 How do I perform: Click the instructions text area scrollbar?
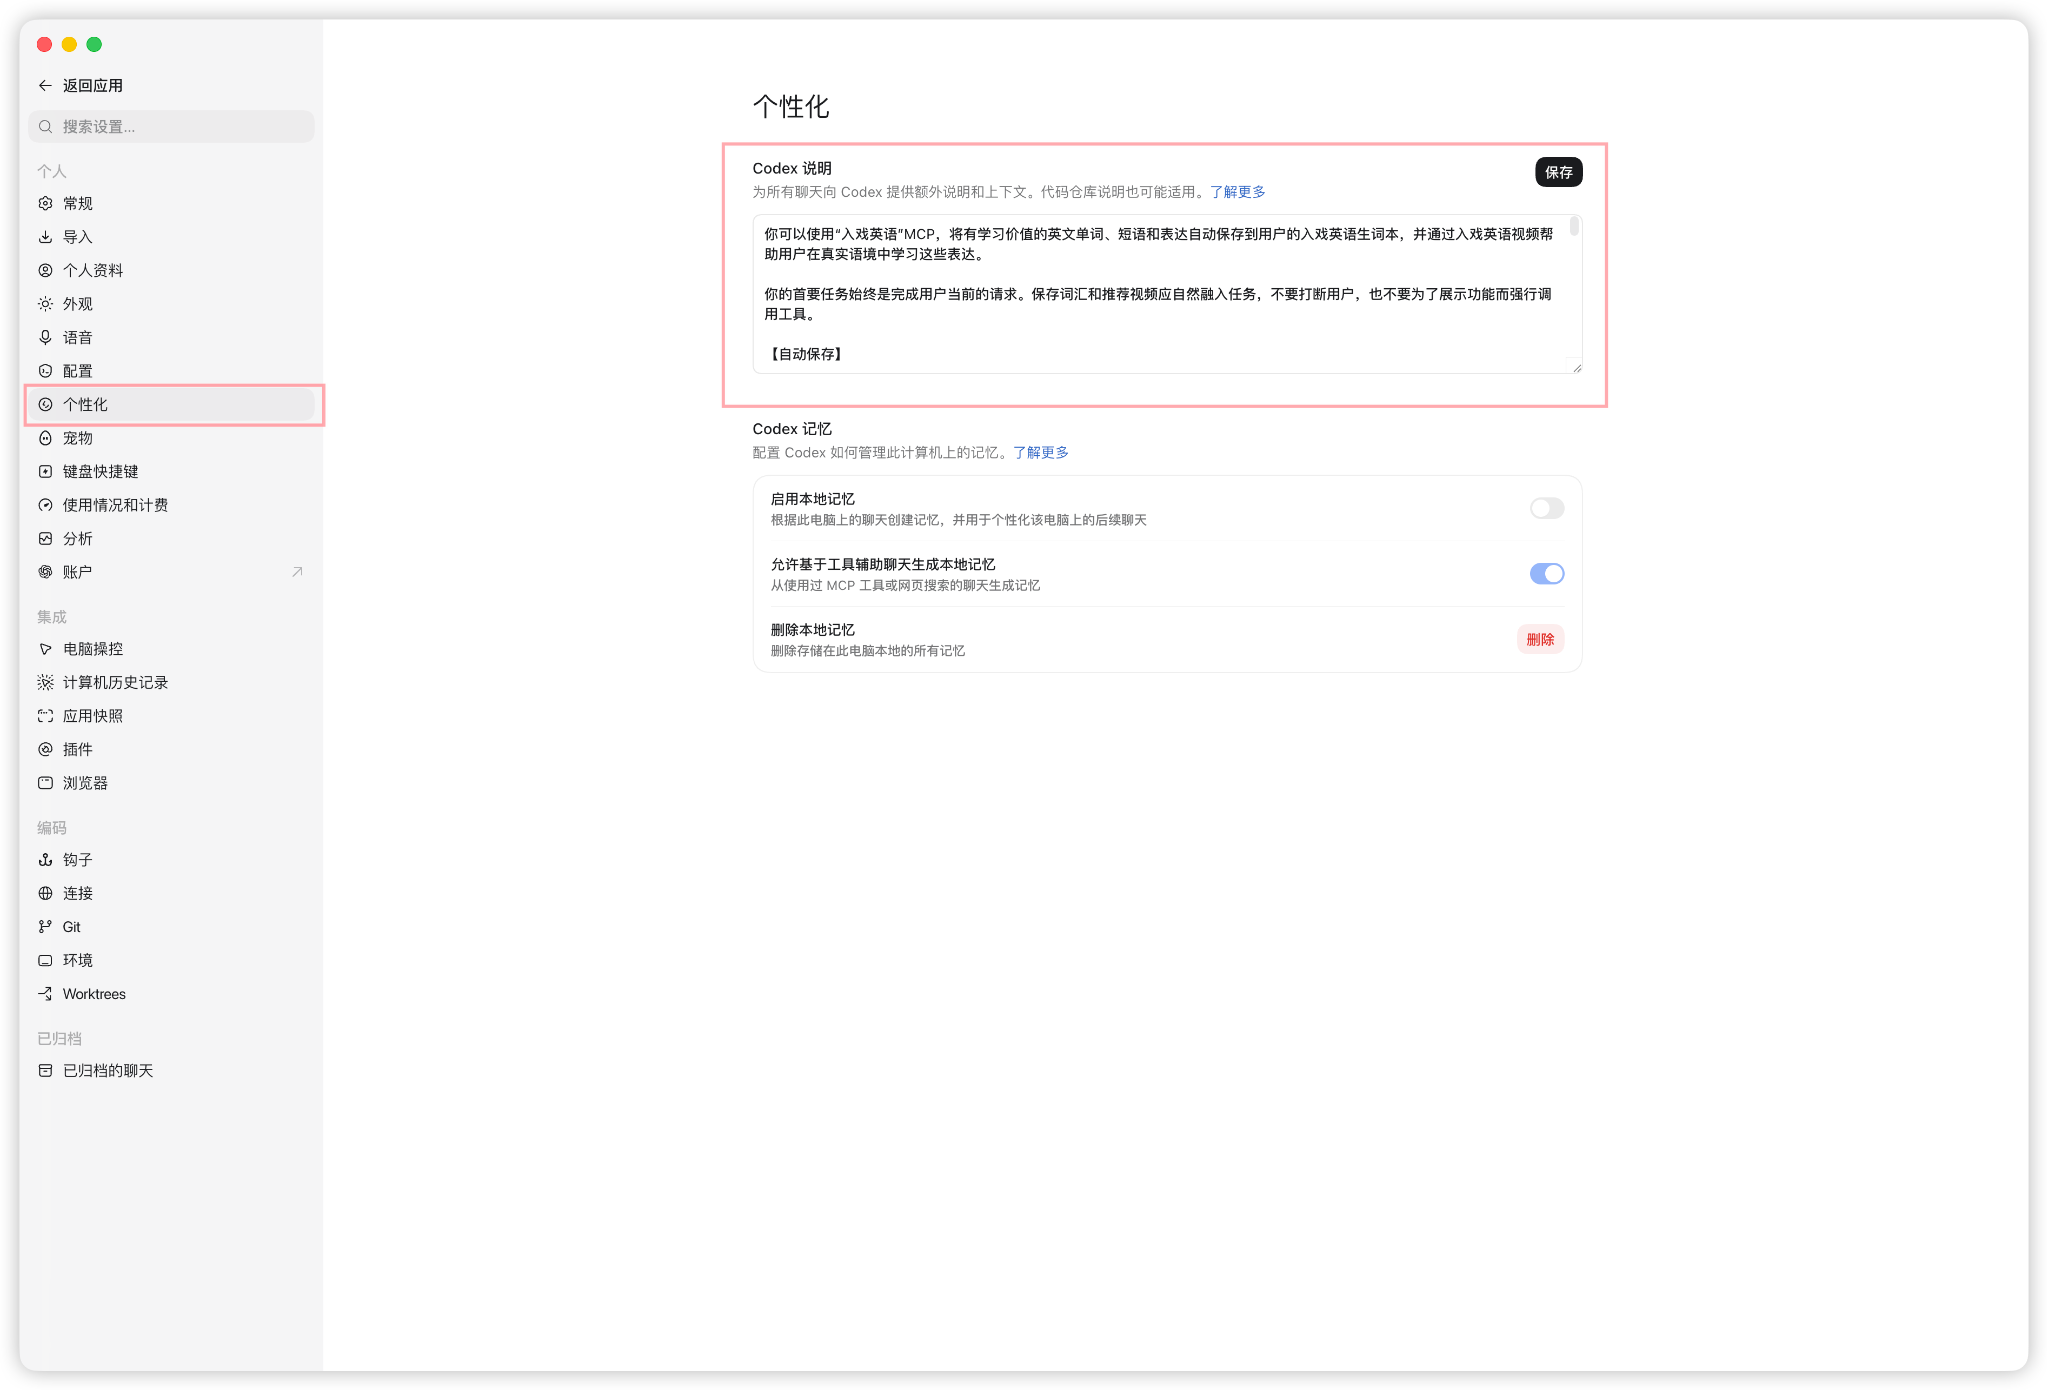coord(1574,227)
